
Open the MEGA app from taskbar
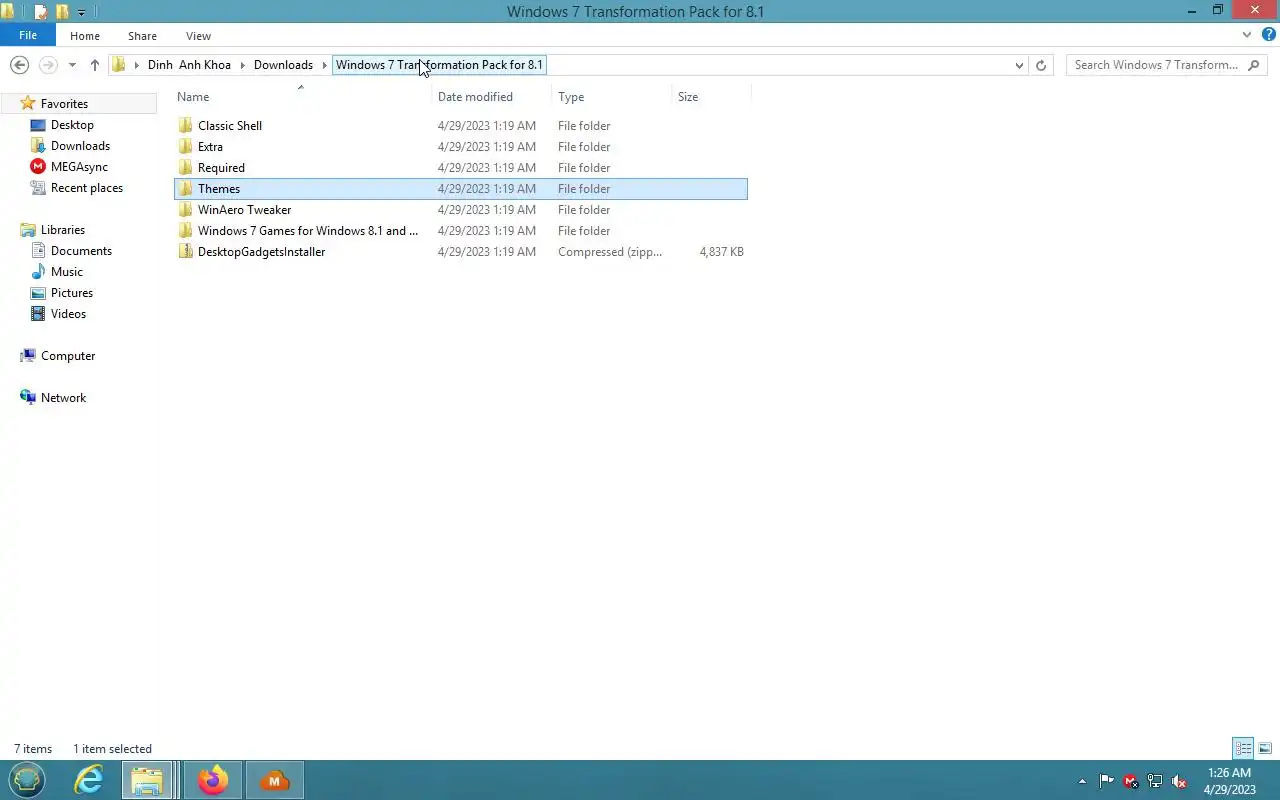coord(274,780)
